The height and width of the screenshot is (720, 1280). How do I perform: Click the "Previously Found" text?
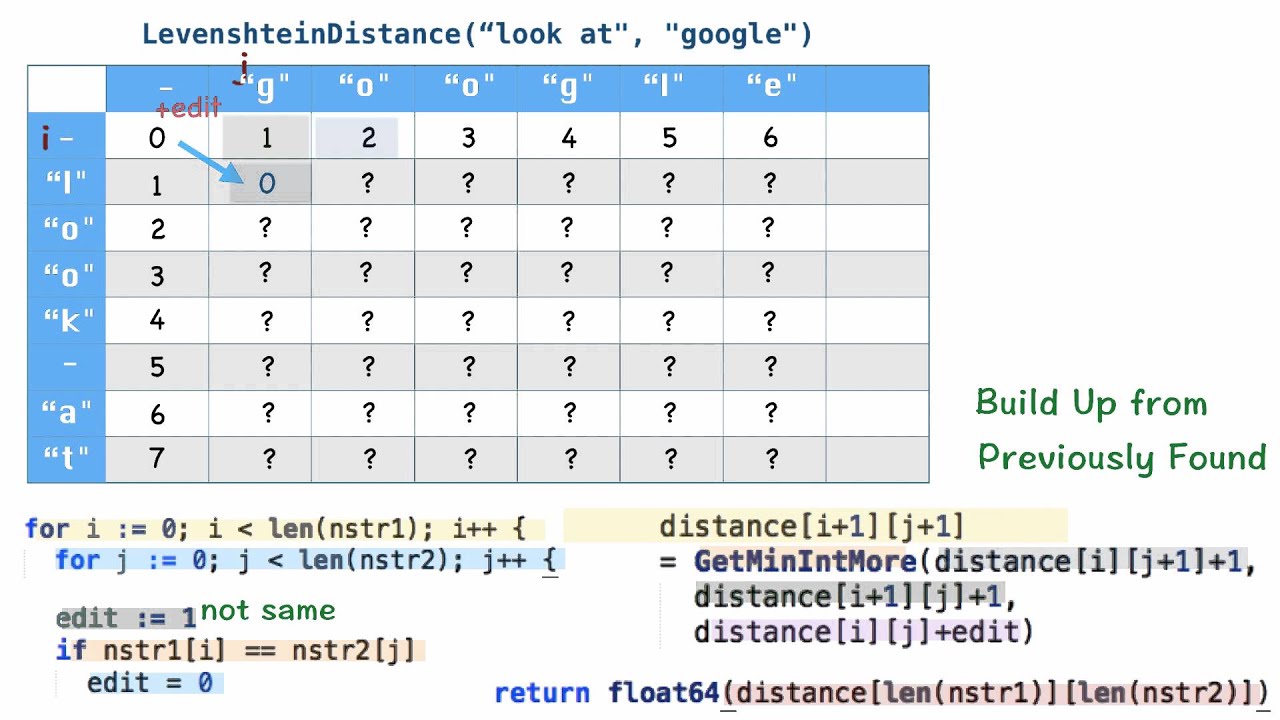tap(1122, 457)
